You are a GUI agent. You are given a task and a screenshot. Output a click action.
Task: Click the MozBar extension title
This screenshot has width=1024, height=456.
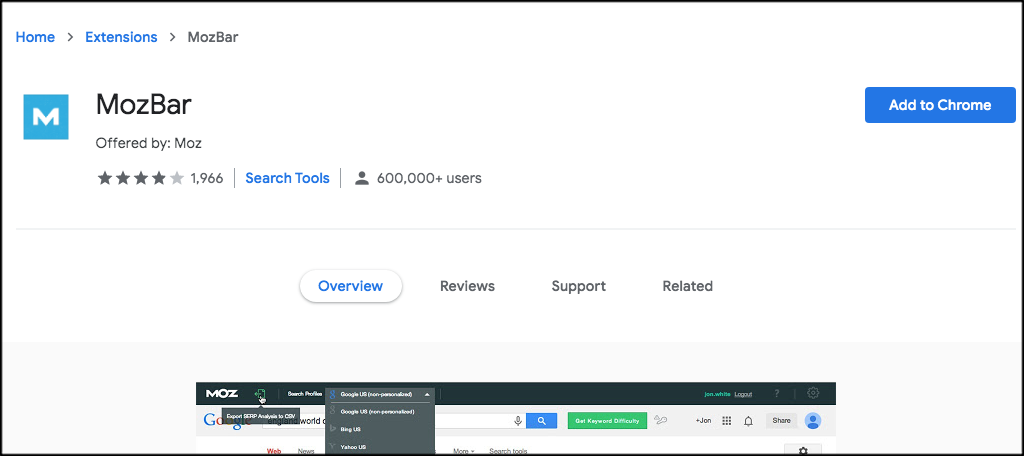click(144, 105)
